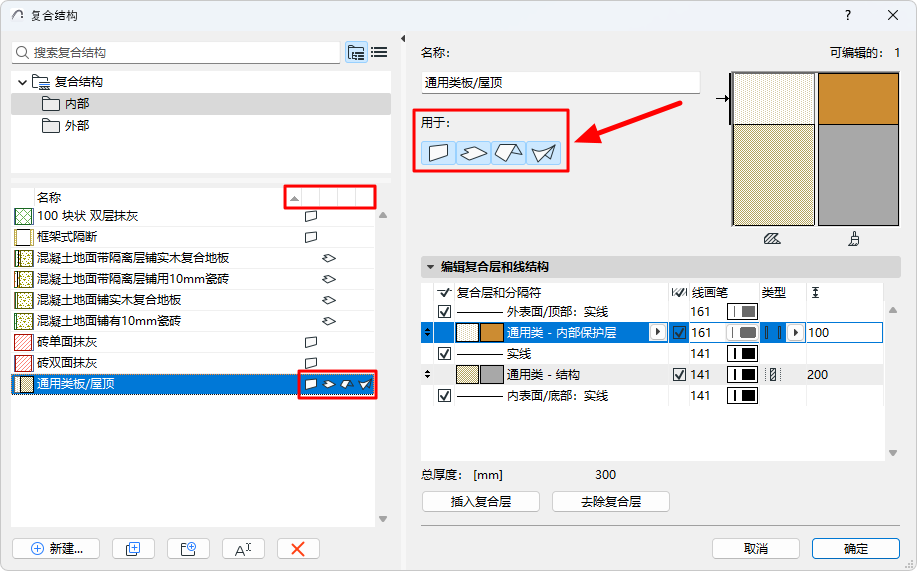The width and height of the screenshot is (917, 571).
Task: Select 混凝土地面带隔离层铺用10mm瓷砖 composite
Action: click(193, 279)
